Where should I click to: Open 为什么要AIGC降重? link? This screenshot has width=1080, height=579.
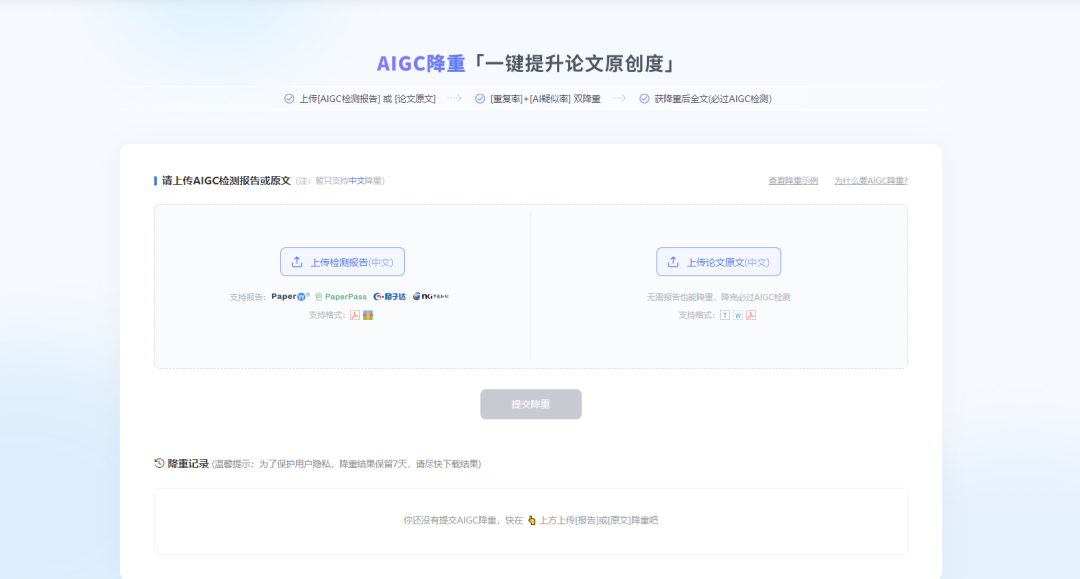(871, 180)
